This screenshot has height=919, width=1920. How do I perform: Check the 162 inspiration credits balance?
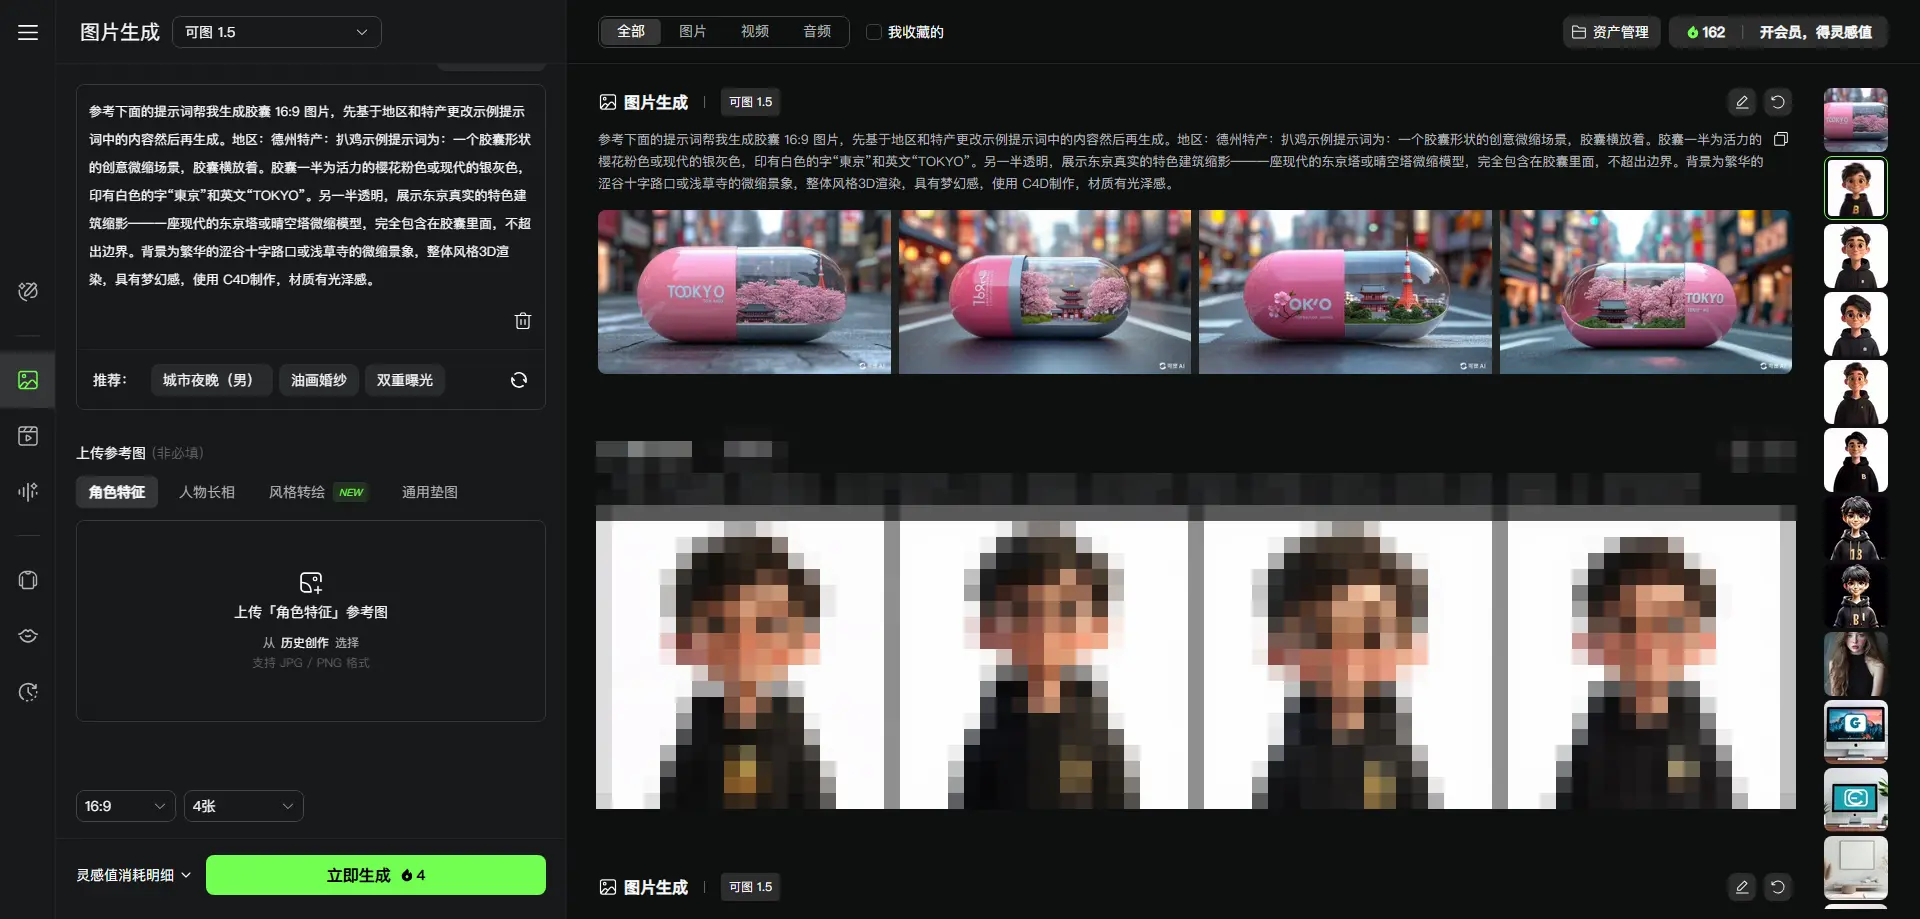point(1706,32)
